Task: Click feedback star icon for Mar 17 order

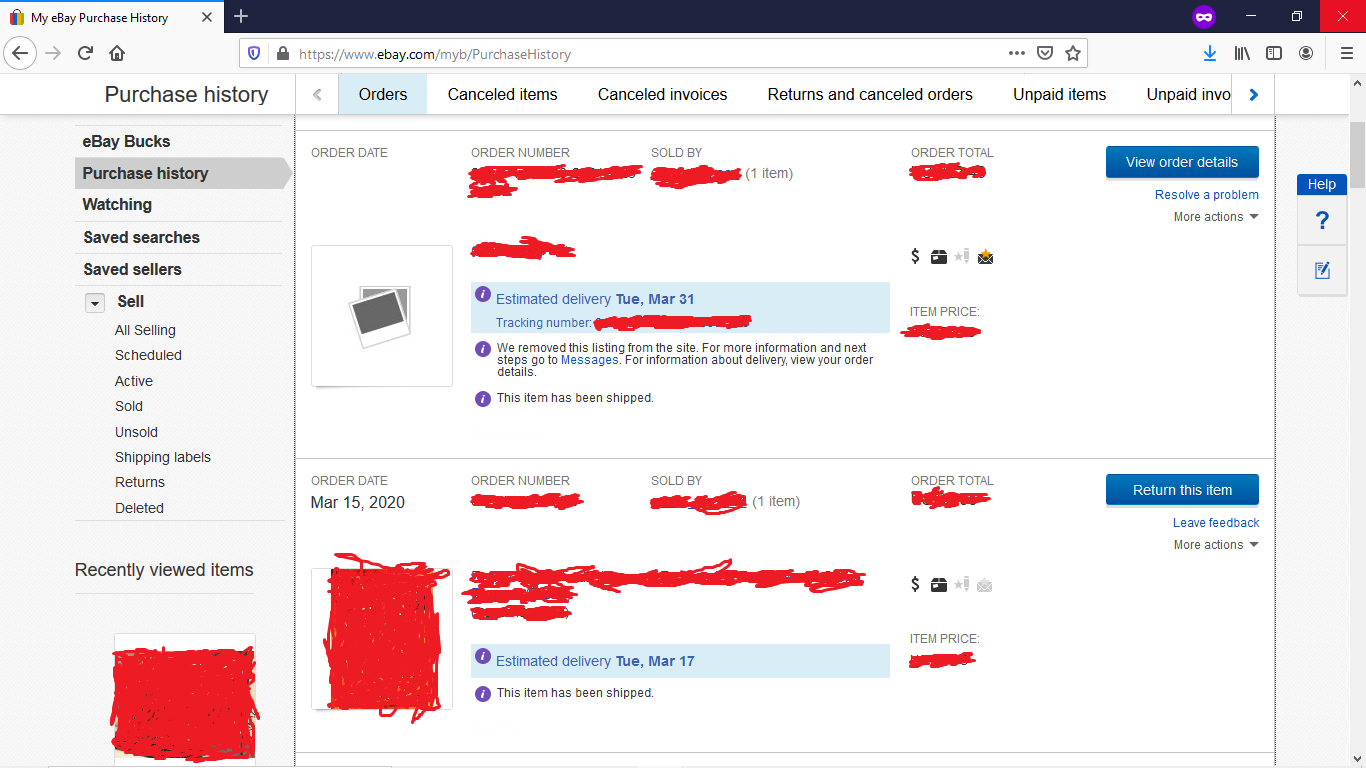Action: [x=962, y=584]
